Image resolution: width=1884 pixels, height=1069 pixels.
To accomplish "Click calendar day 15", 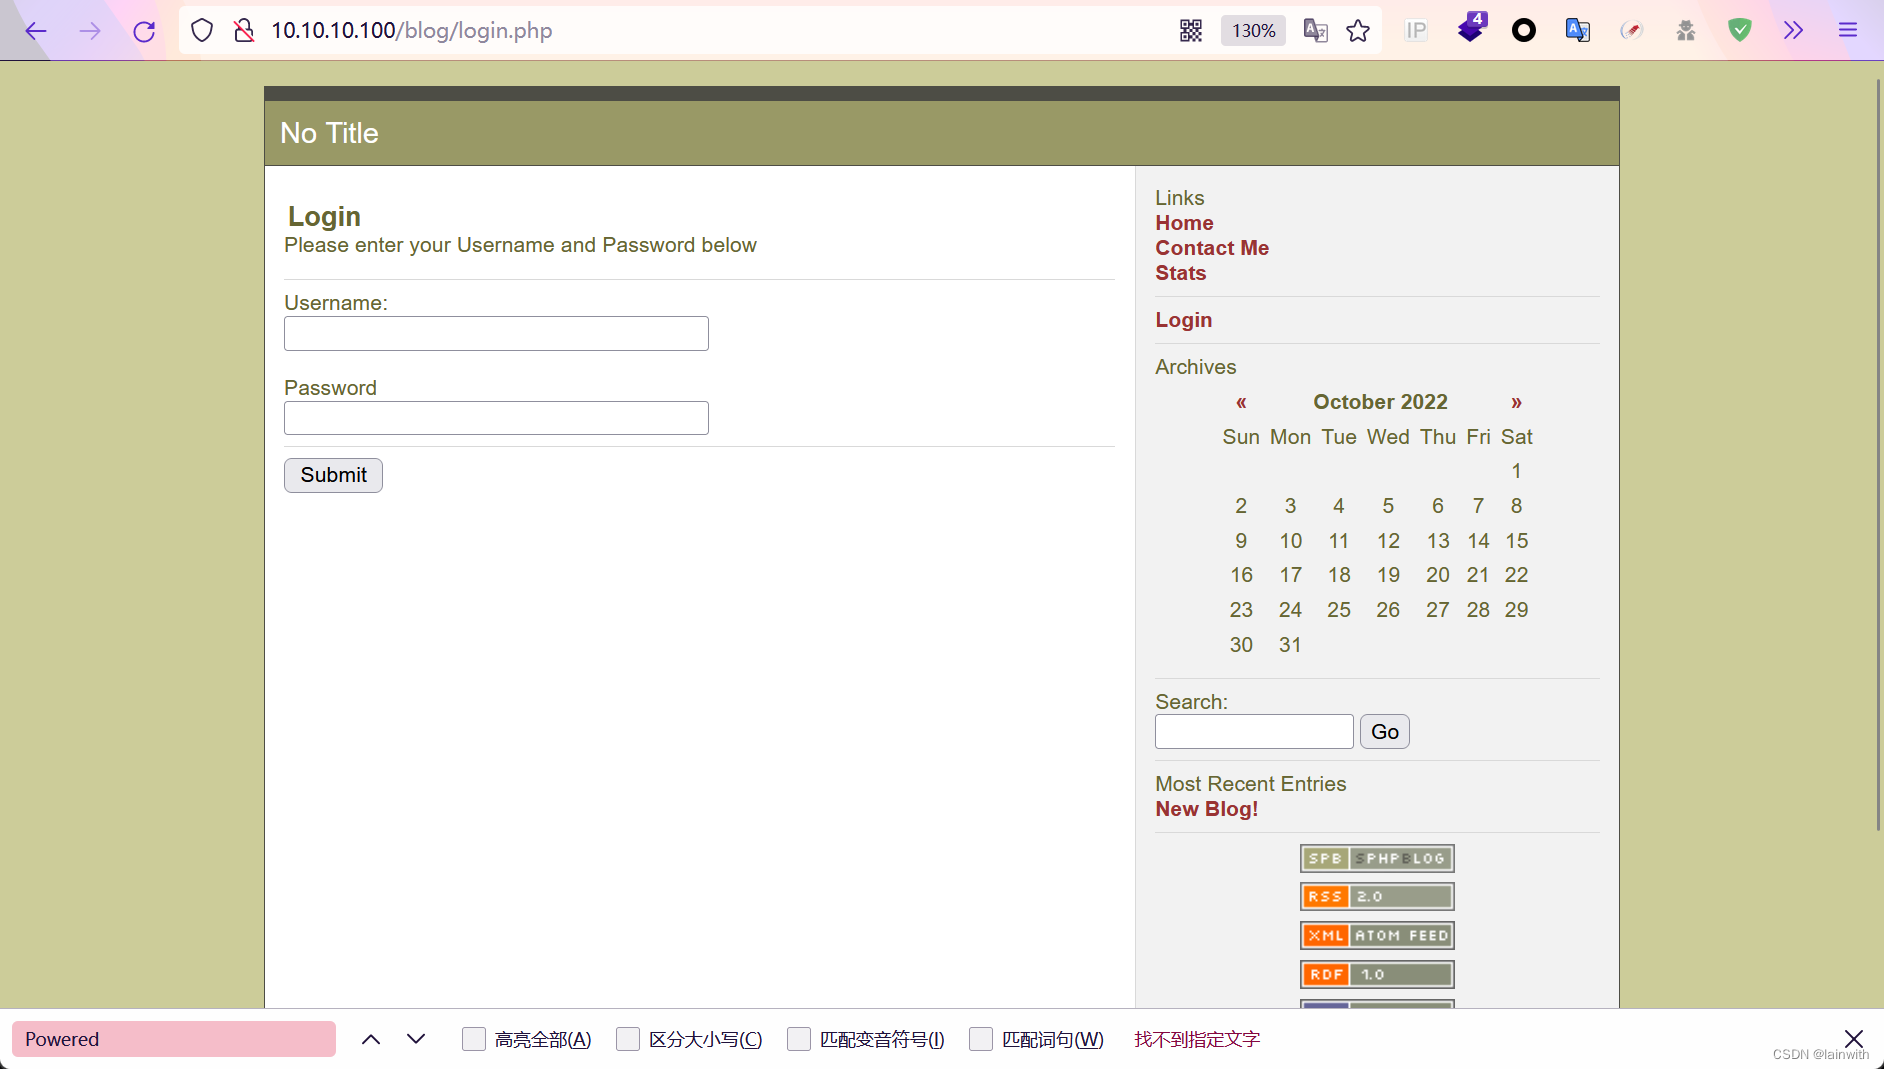I will pyautogui.click(x=1517, y=541).
